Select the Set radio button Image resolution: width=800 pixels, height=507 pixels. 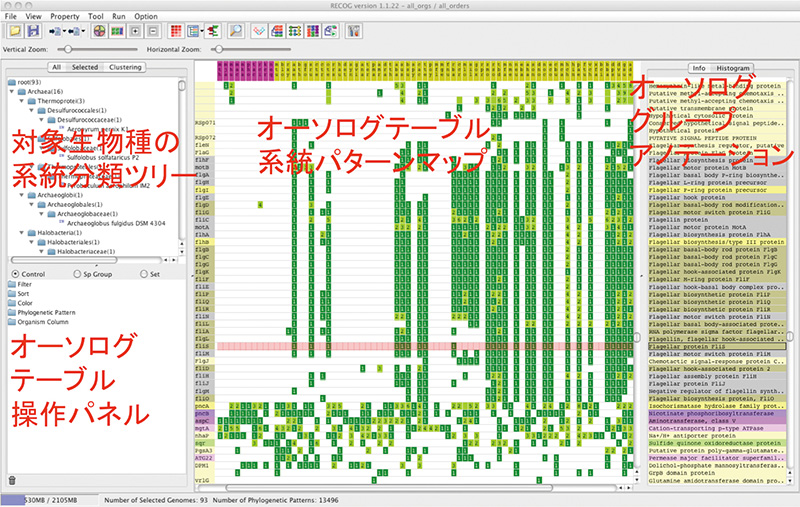(142, 273)
